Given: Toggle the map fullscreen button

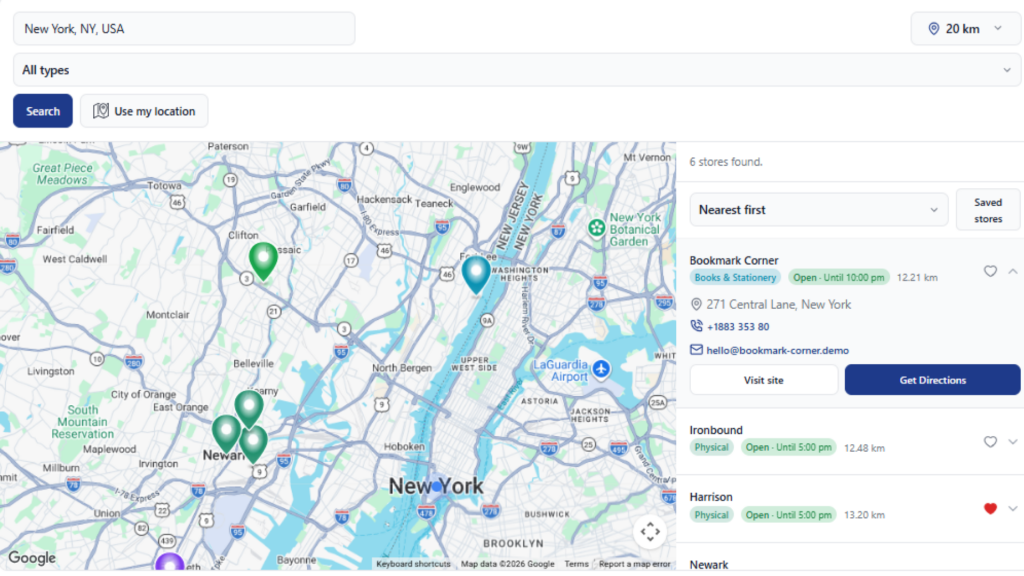Looking at the screenshot, I should point(650,532).
